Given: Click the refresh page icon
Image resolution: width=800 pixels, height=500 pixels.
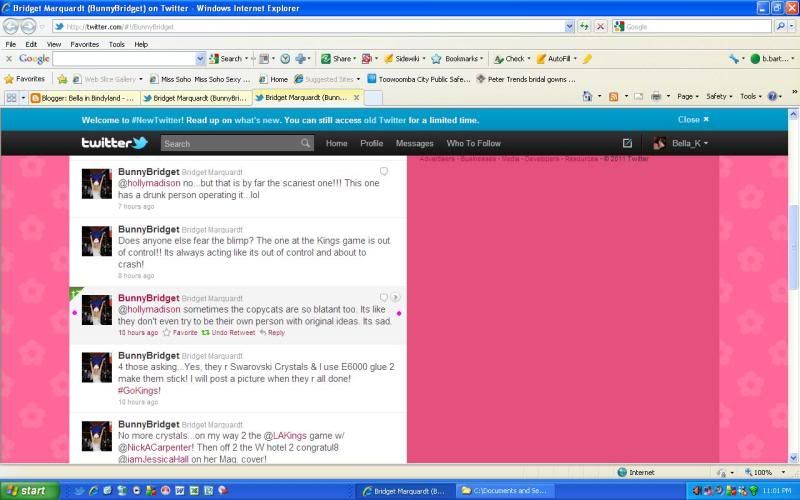Looking at the screenshot, I should (584, 27).
